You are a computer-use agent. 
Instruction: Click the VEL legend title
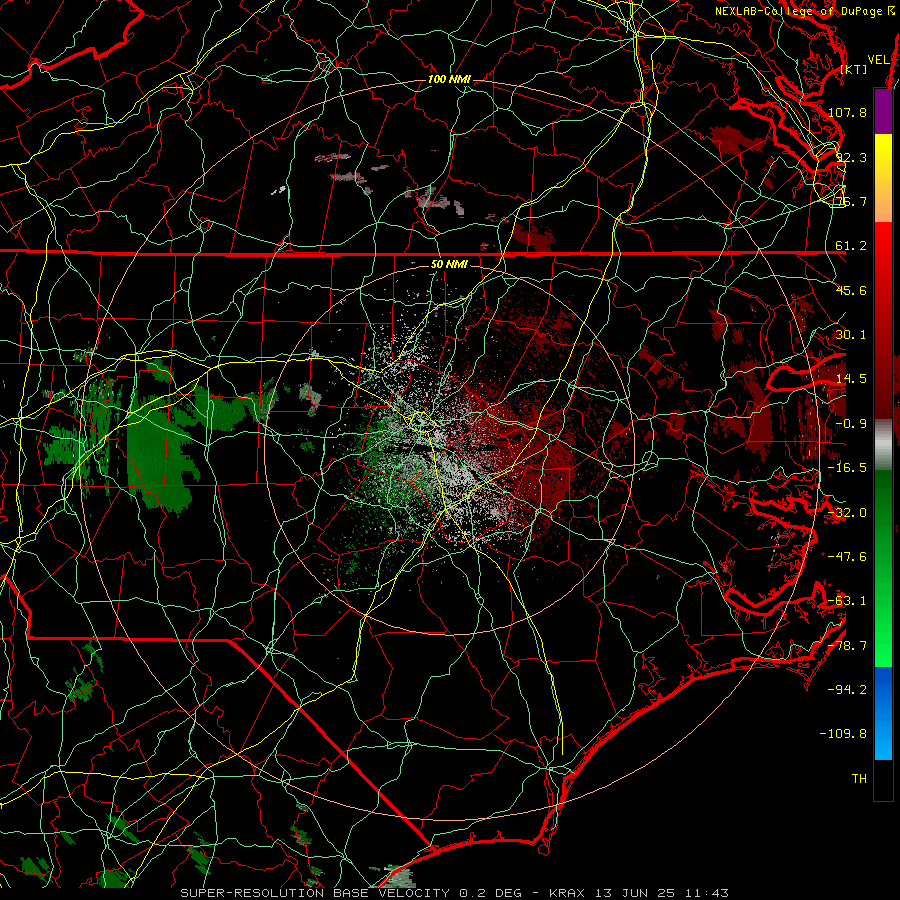point(878,60)
